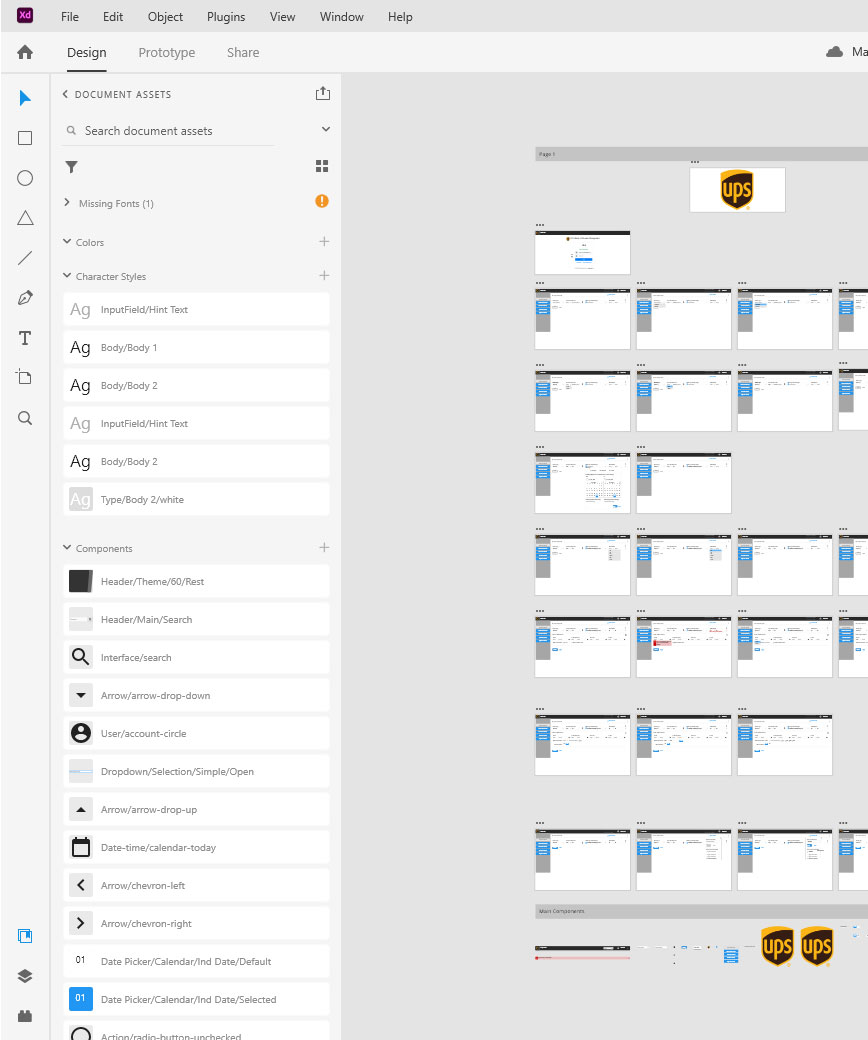The height and width of the screenshot is (1040, 868).
Task: Select the Artboard tool
Action: (25, 377)
